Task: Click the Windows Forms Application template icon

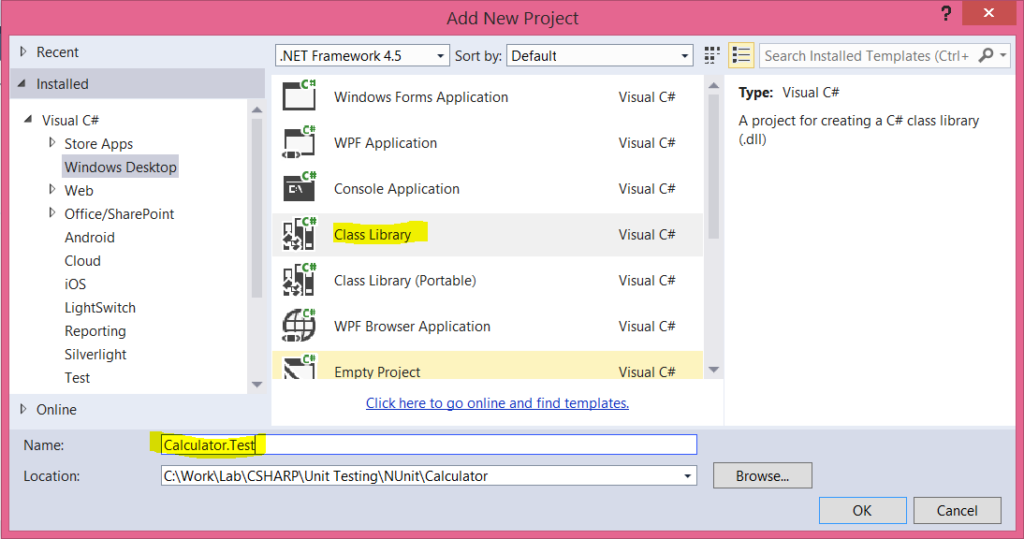Action: [x=299, y=96]
